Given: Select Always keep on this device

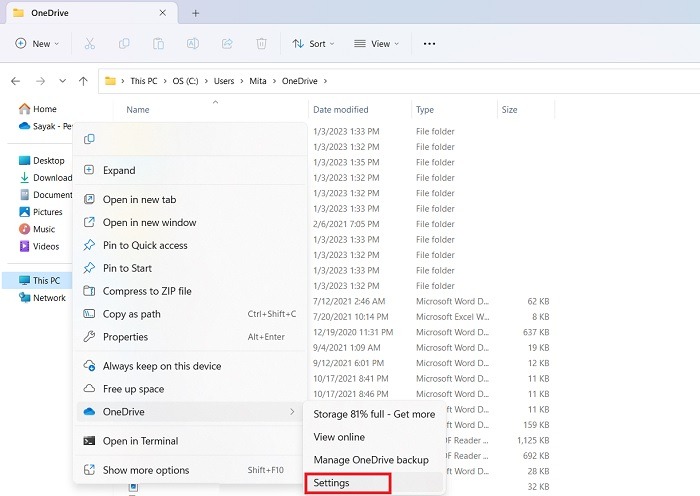Looking at the screenshot, I should 190,366.
